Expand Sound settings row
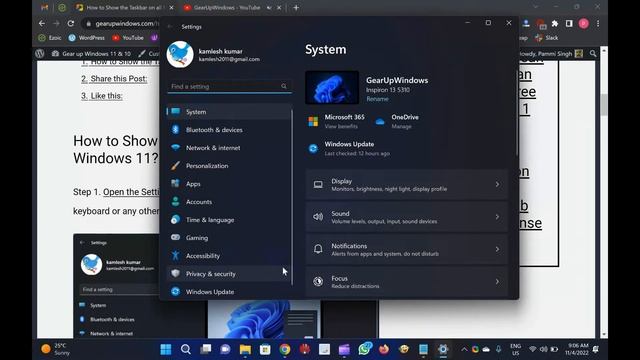Image resolution: width=640 pixels, height=360 pixels. click(407, 217)
